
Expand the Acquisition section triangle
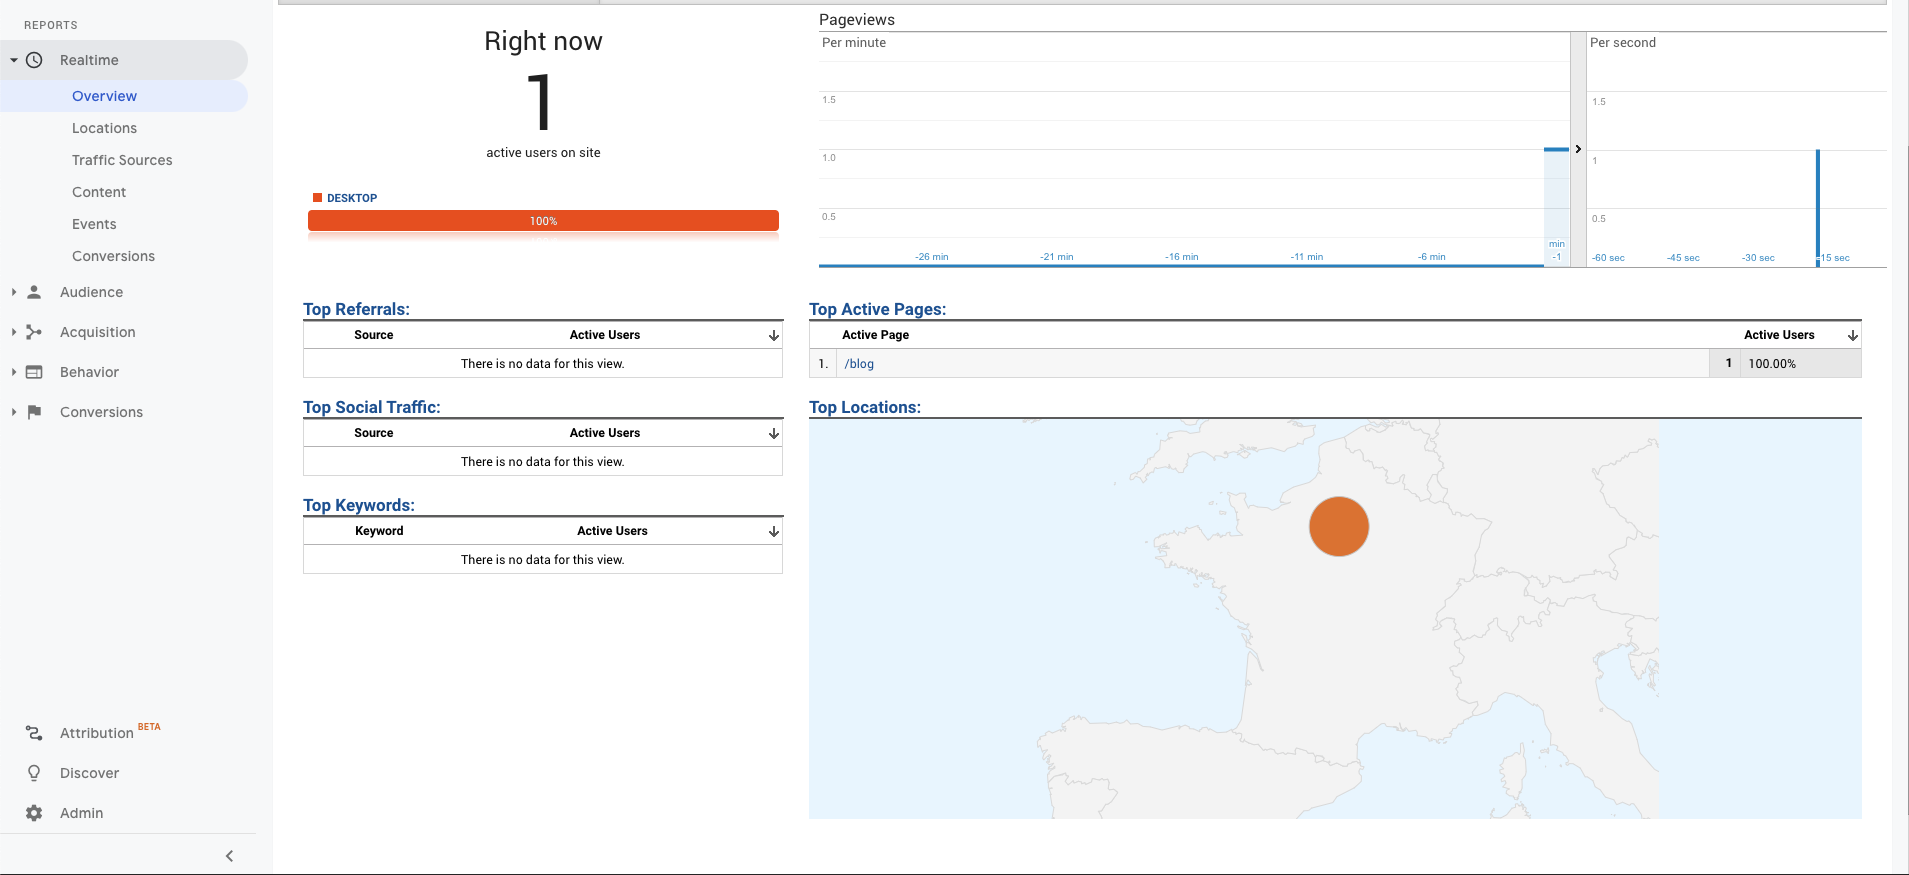[14, 332]
